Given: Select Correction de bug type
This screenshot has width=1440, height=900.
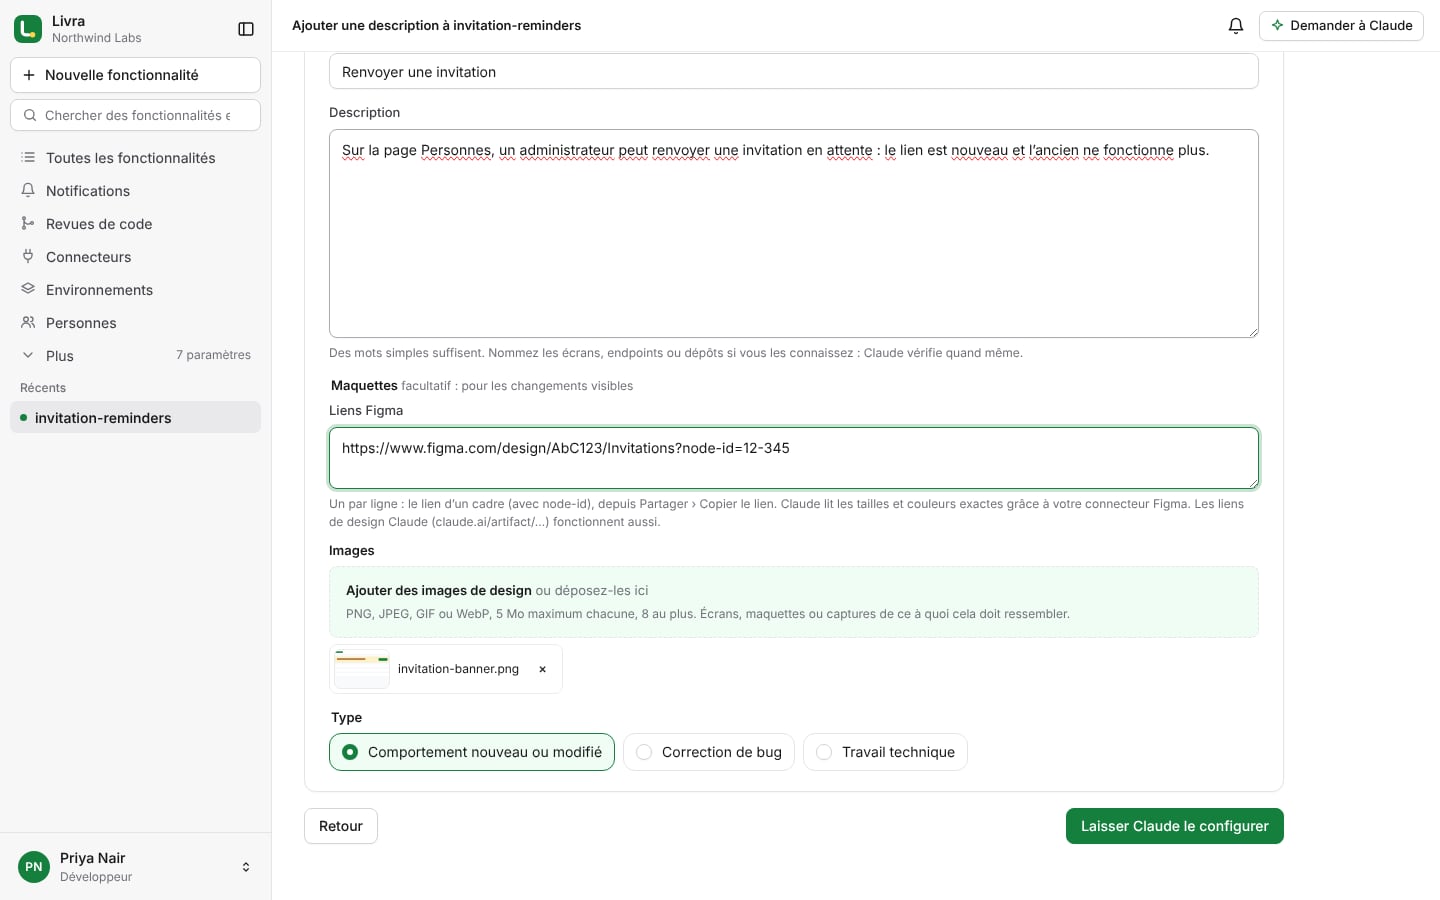Looking at the screenshot, I should tap(709, 752).
